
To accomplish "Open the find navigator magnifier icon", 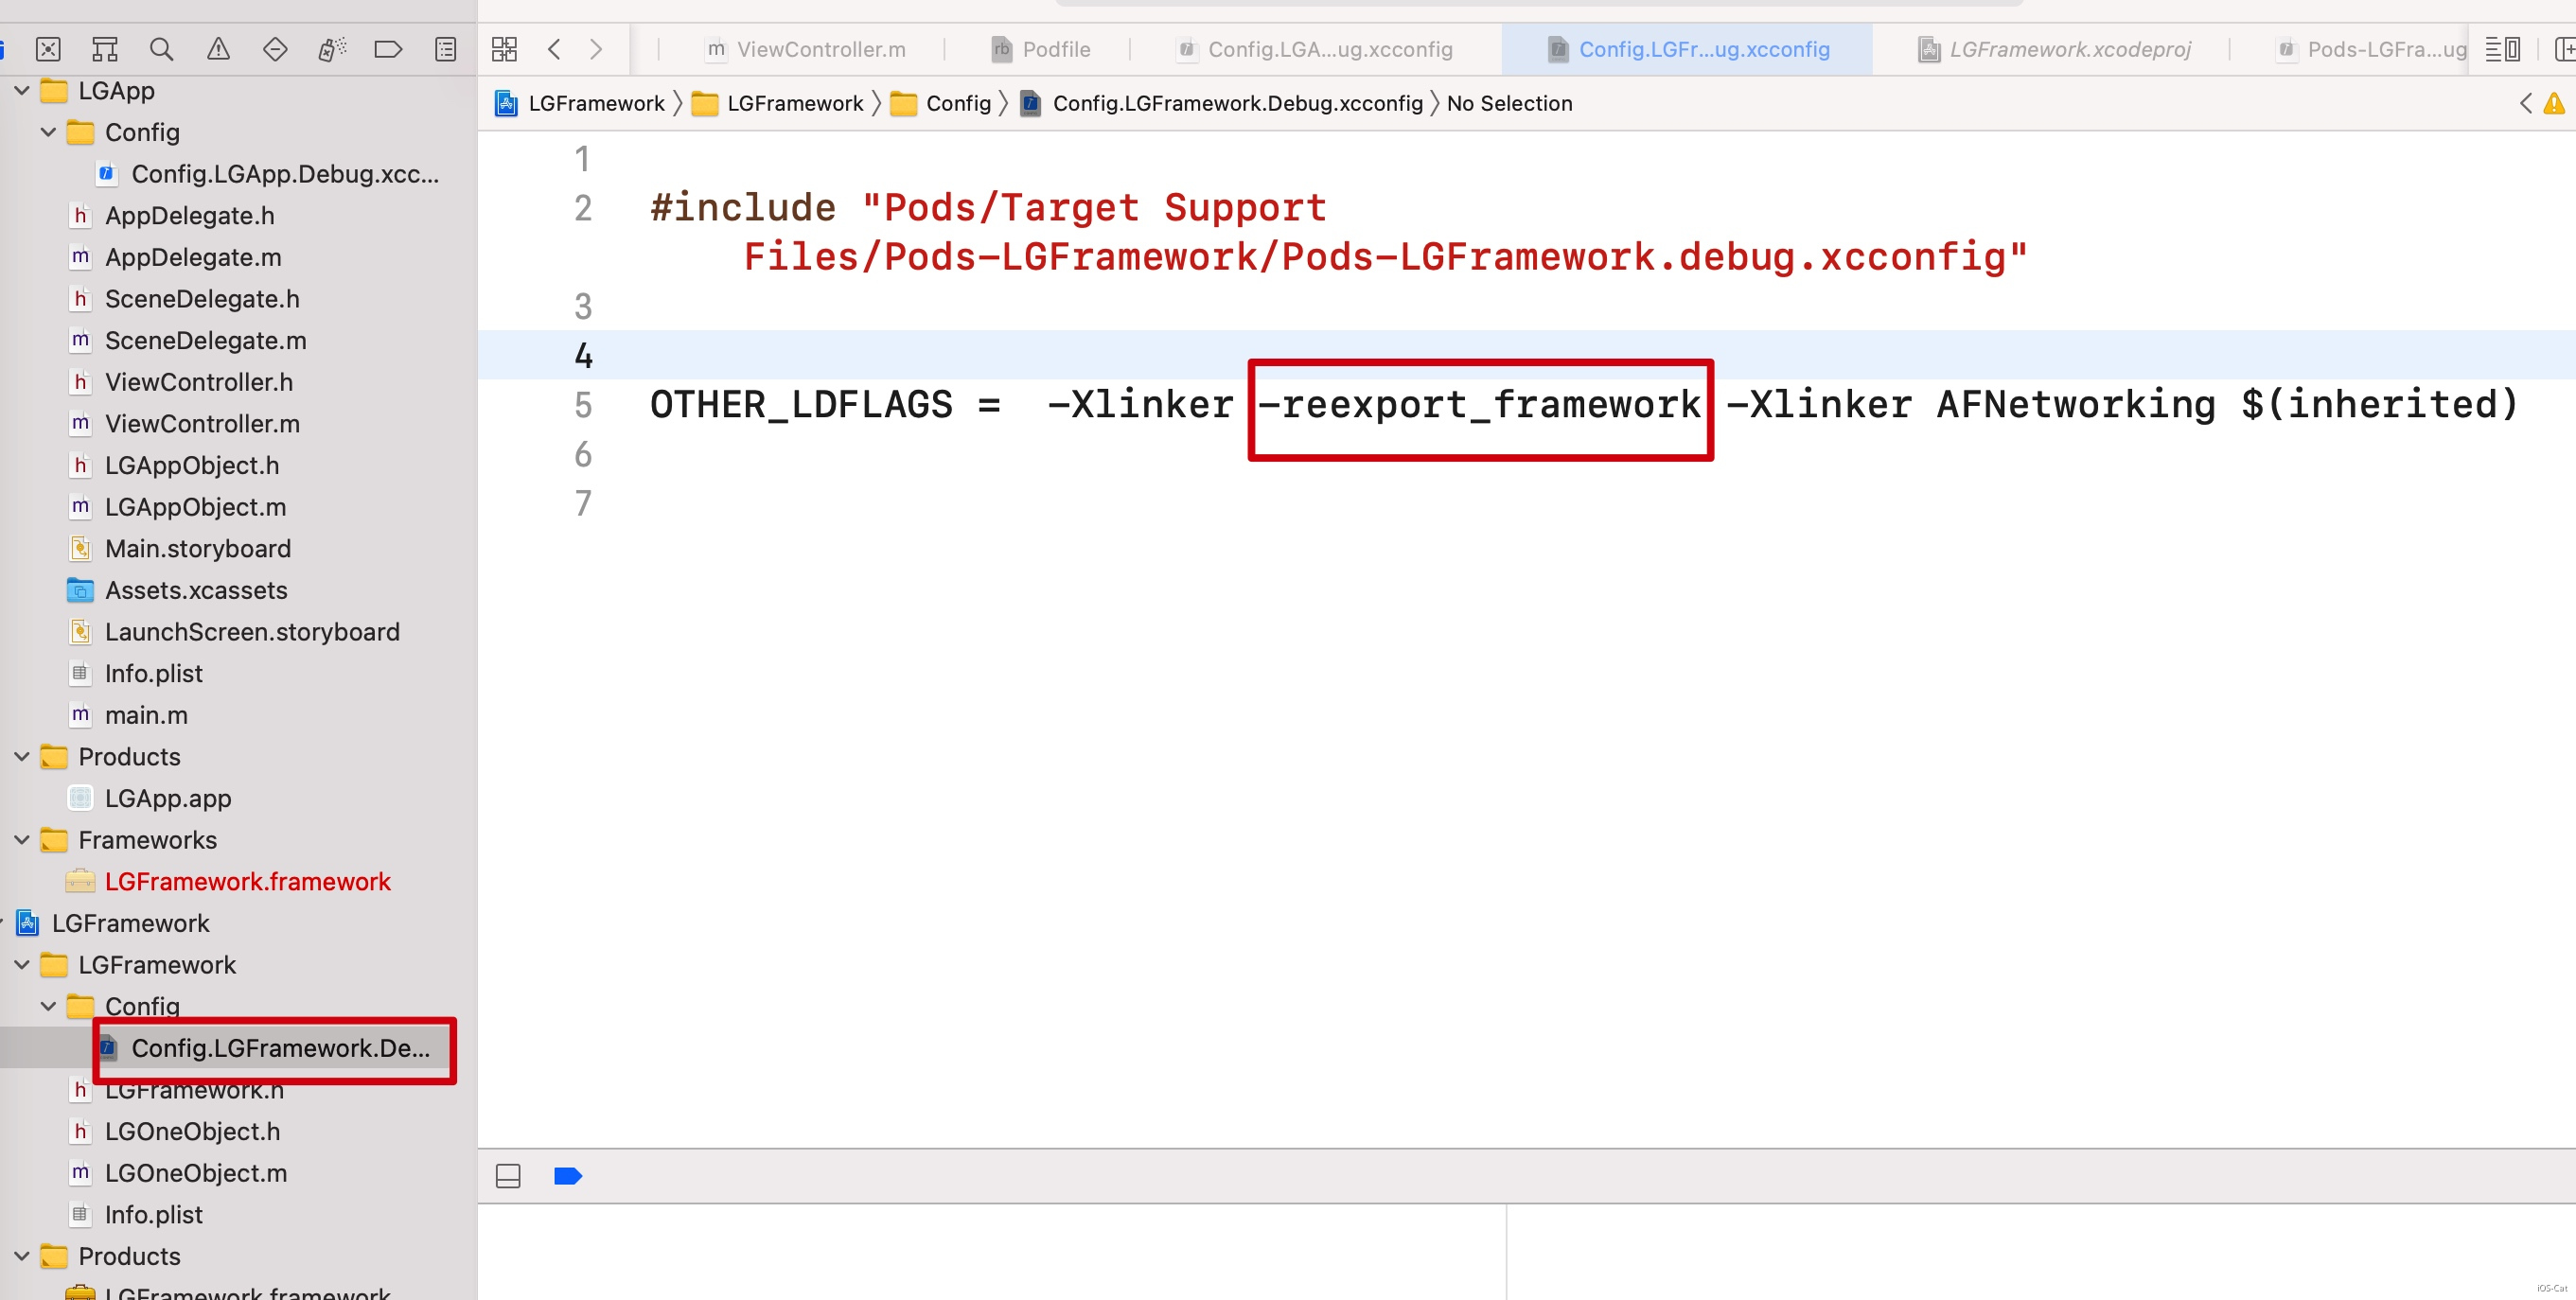I will pyautogui.click(x=161, y=49).
